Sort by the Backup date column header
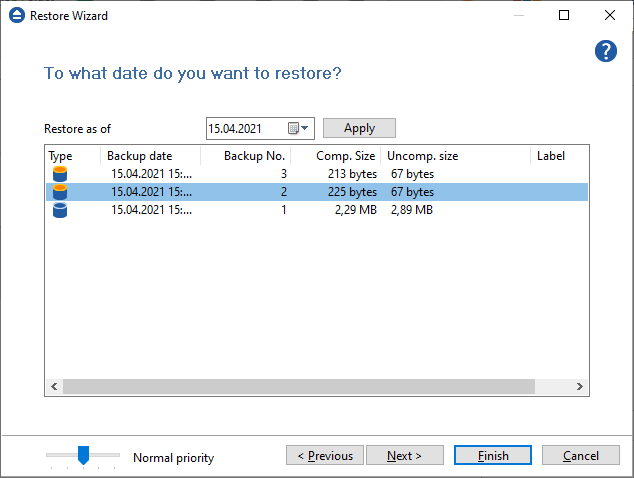Image resolution: width=634 pixels, height=478 pixels. (150, 156)
